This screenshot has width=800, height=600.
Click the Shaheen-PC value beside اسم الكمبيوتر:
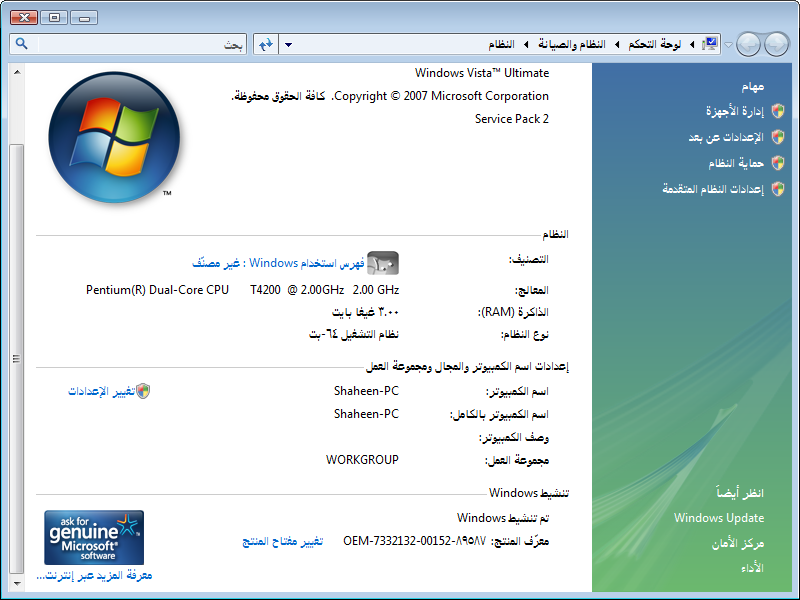click(x=366, y=391)
